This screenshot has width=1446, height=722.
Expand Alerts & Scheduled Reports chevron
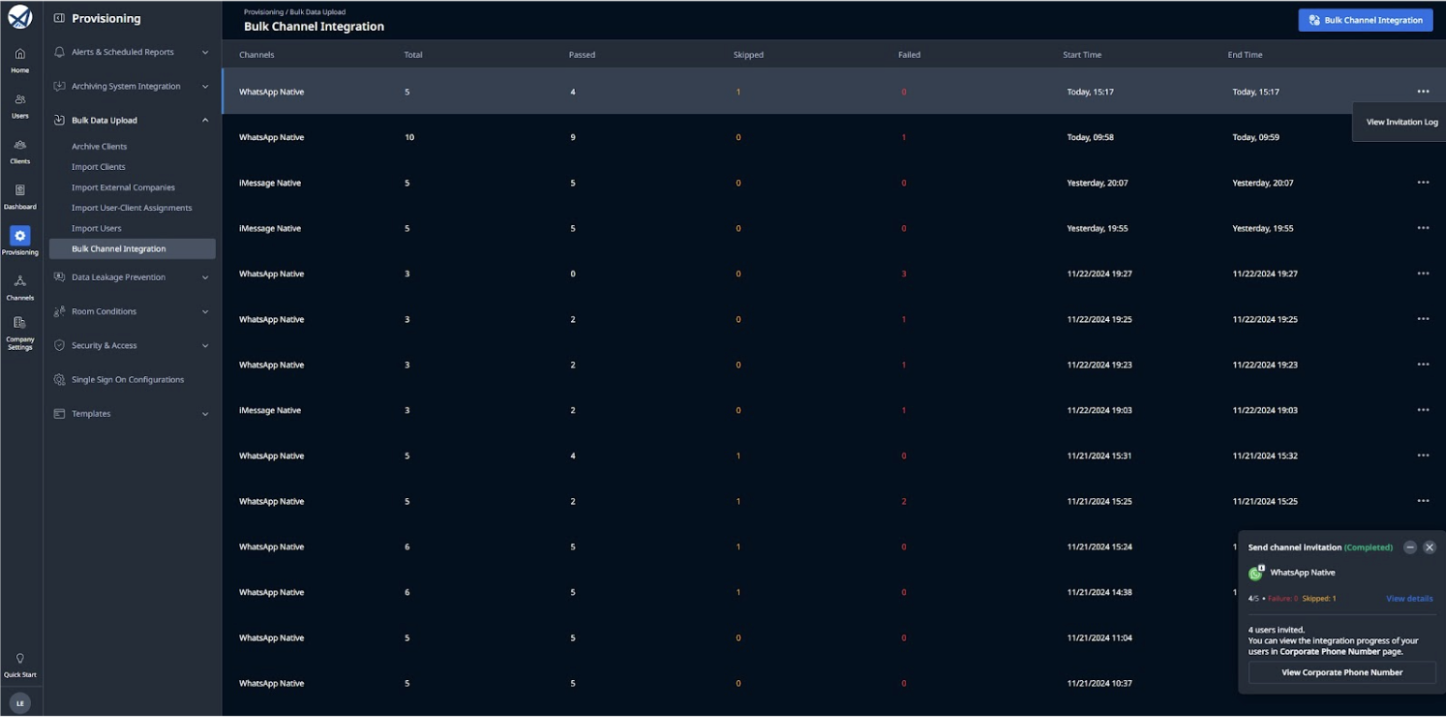205,52
